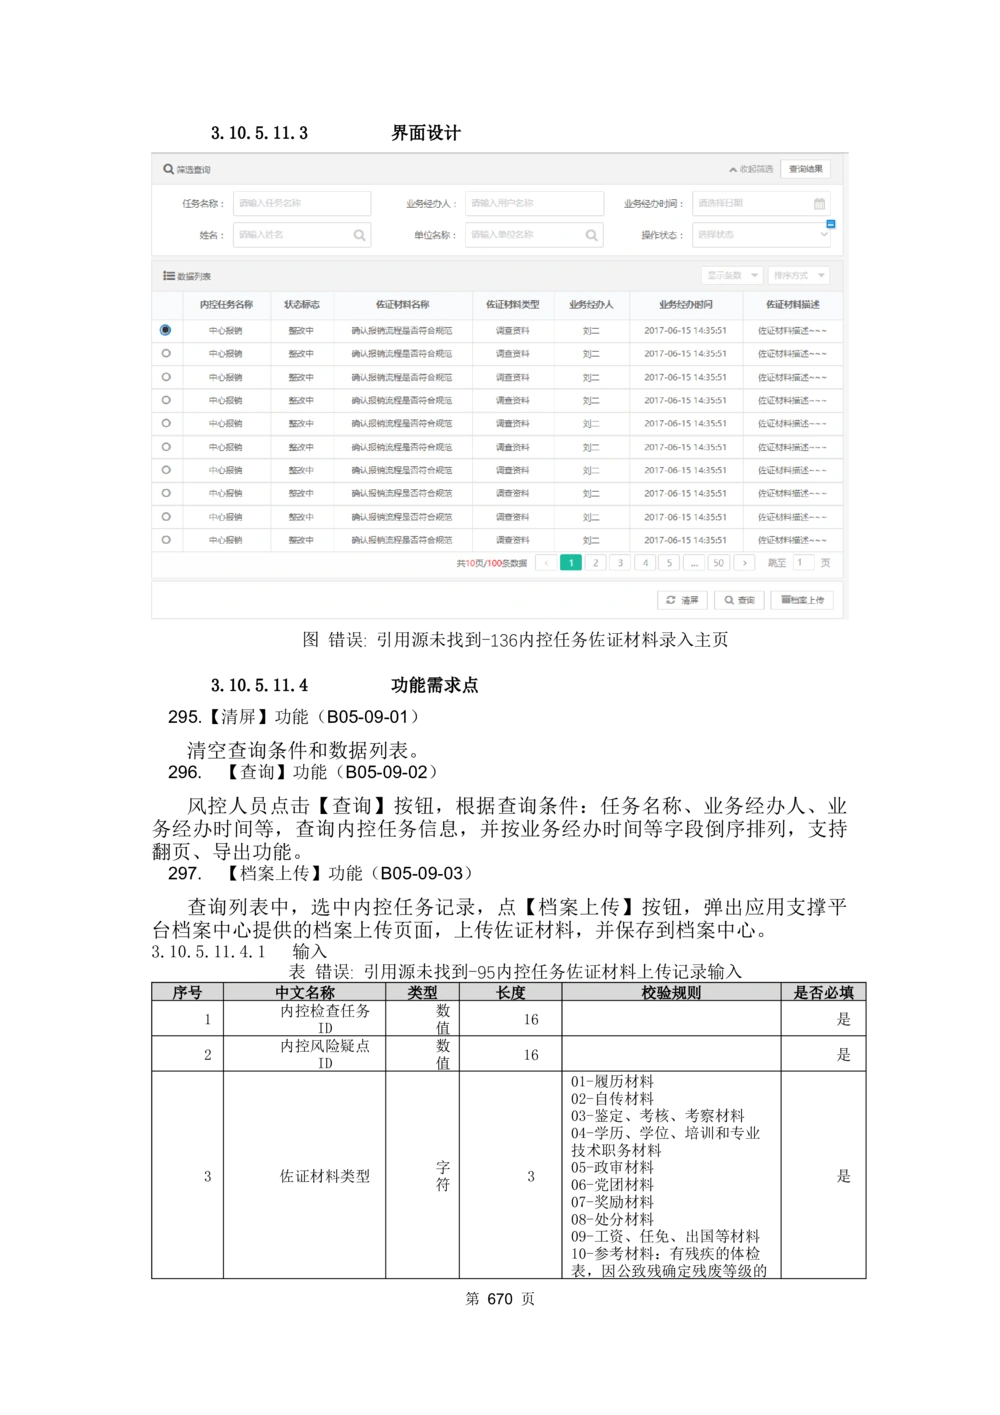This screenshot has height=1415, width=1000.
Task: Click the upload icon on 档案上传 button
Action: [x=786, y=600]
